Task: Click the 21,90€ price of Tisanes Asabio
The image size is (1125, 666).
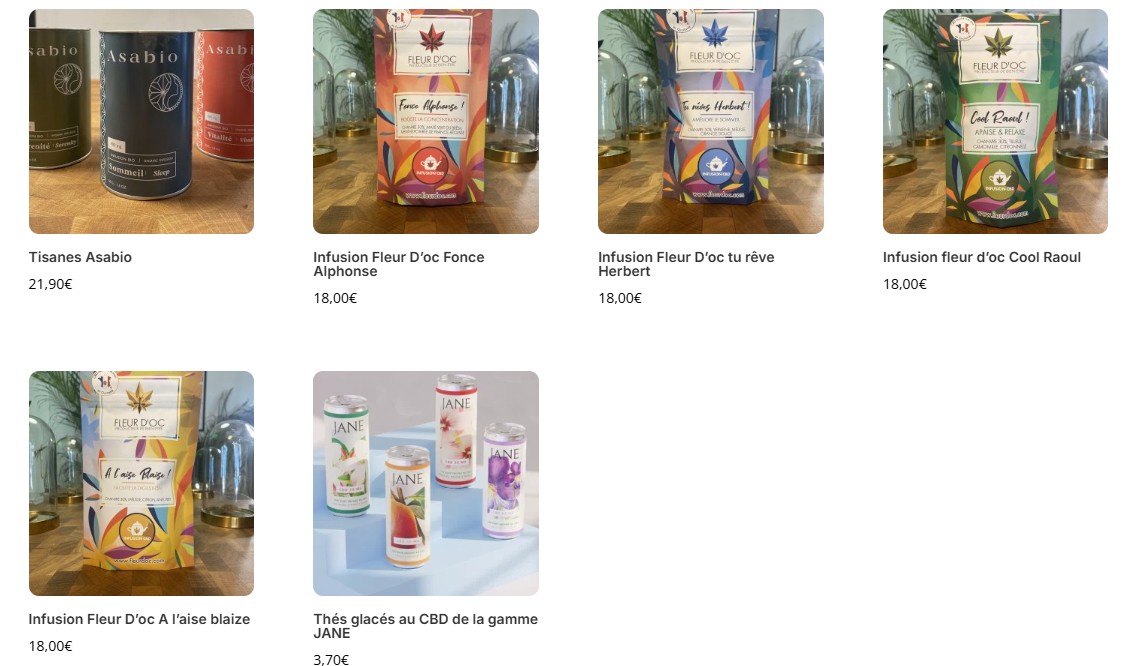Action: pyautogui.click(x=50, y=284)
